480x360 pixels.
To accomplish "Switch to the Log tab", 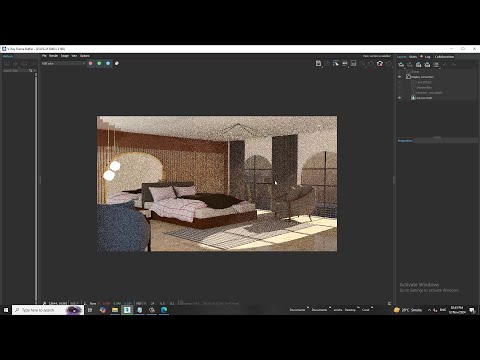I will 426,57.
